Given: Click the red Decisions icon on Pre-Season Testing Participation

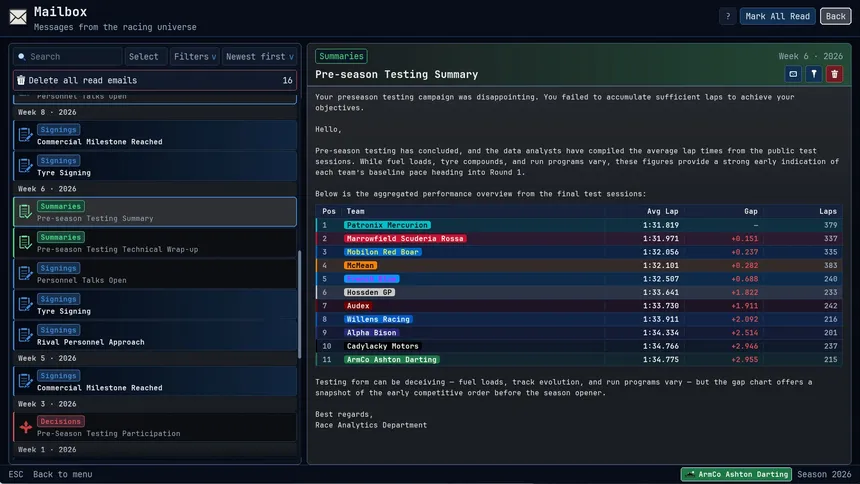Looking at the screenshot, I should [x=25, y=427].
